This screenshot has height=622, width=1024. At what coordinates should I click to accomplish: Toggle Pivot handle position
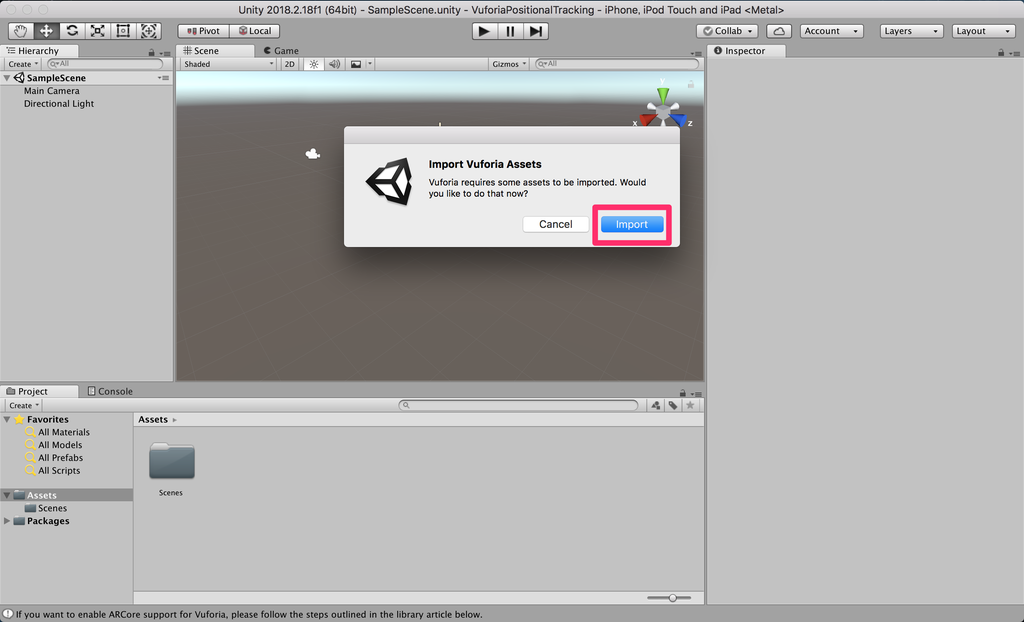click(203, 31)
